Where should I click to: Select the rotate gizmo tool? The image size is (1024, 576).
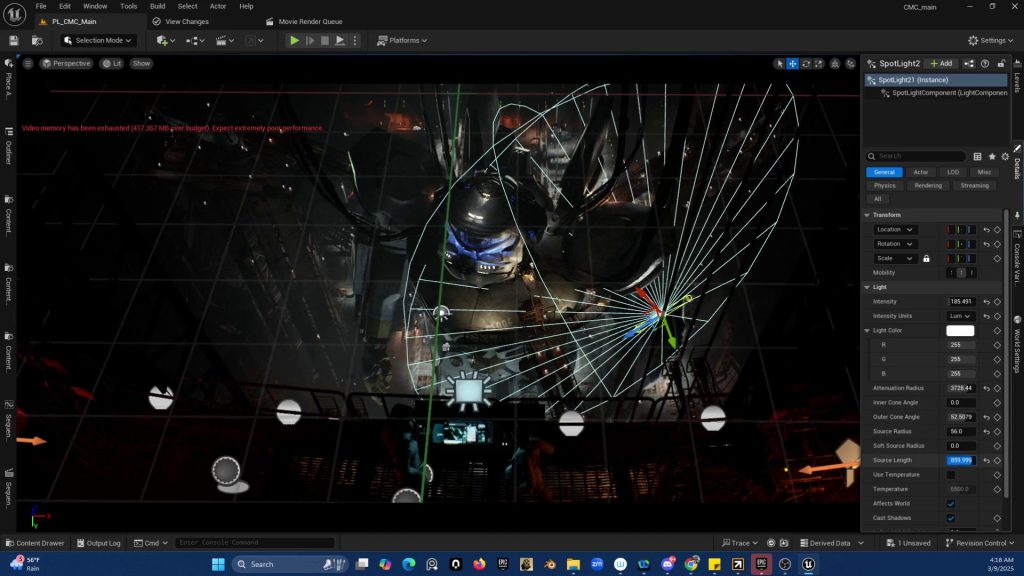click(x=806, y=63)
